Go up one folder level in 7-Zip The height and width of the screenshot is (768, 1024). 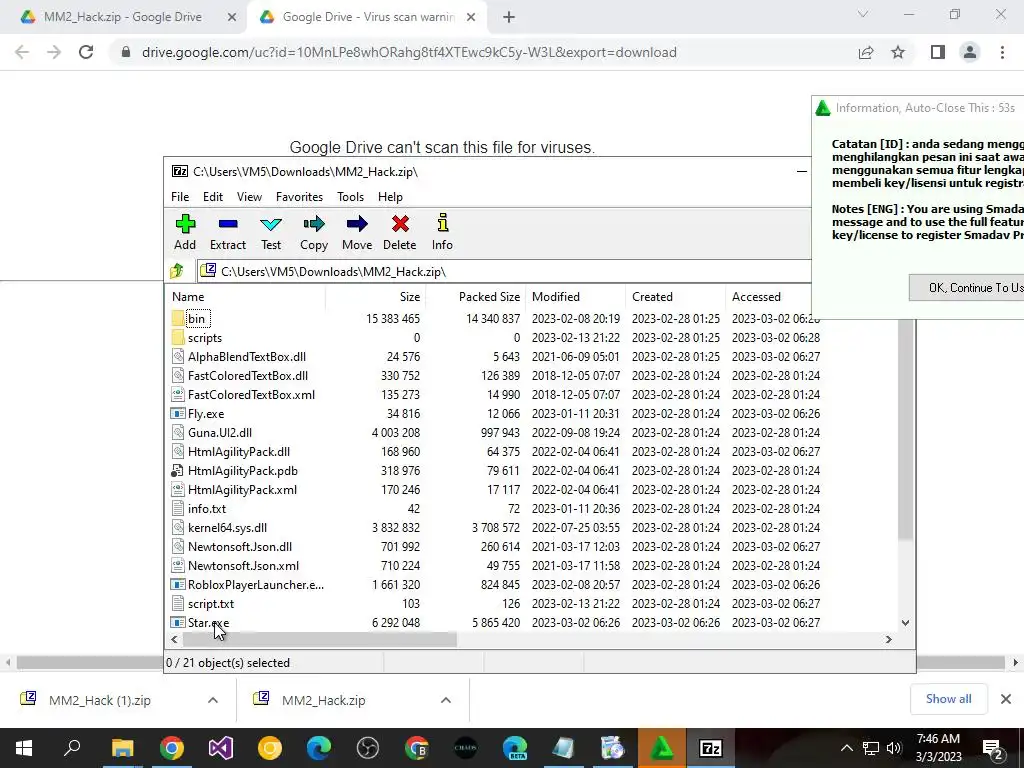(x=177, y=271)
